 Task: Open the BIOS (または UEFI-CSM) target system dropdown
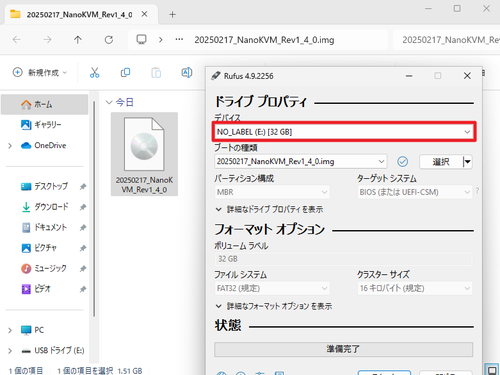pos(414,192)
